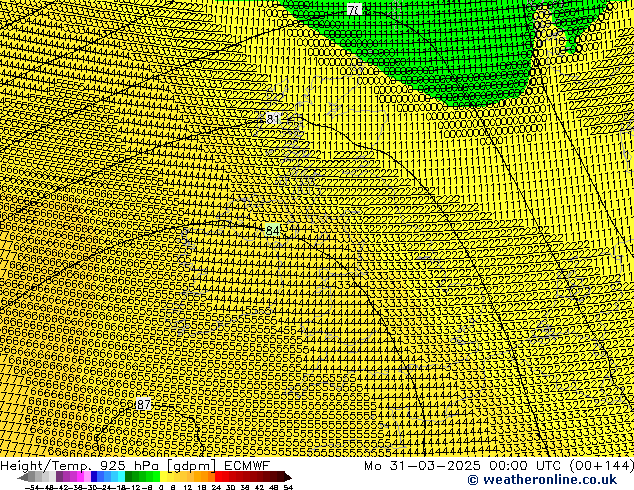This screenshot has width=634, height=490.
Task: Click the legend value 0 on the color scale
Action: (x=161, y=487)
